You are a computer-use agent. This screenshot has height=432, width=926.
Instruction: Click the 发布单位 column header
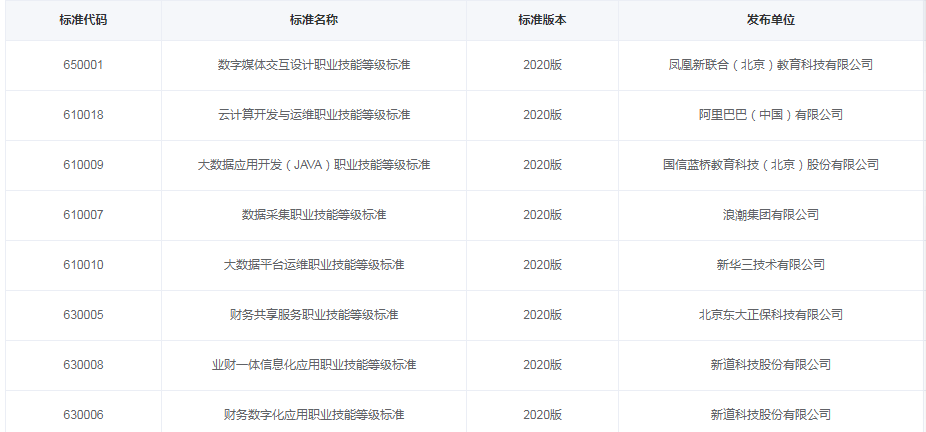tap(770, 20)
